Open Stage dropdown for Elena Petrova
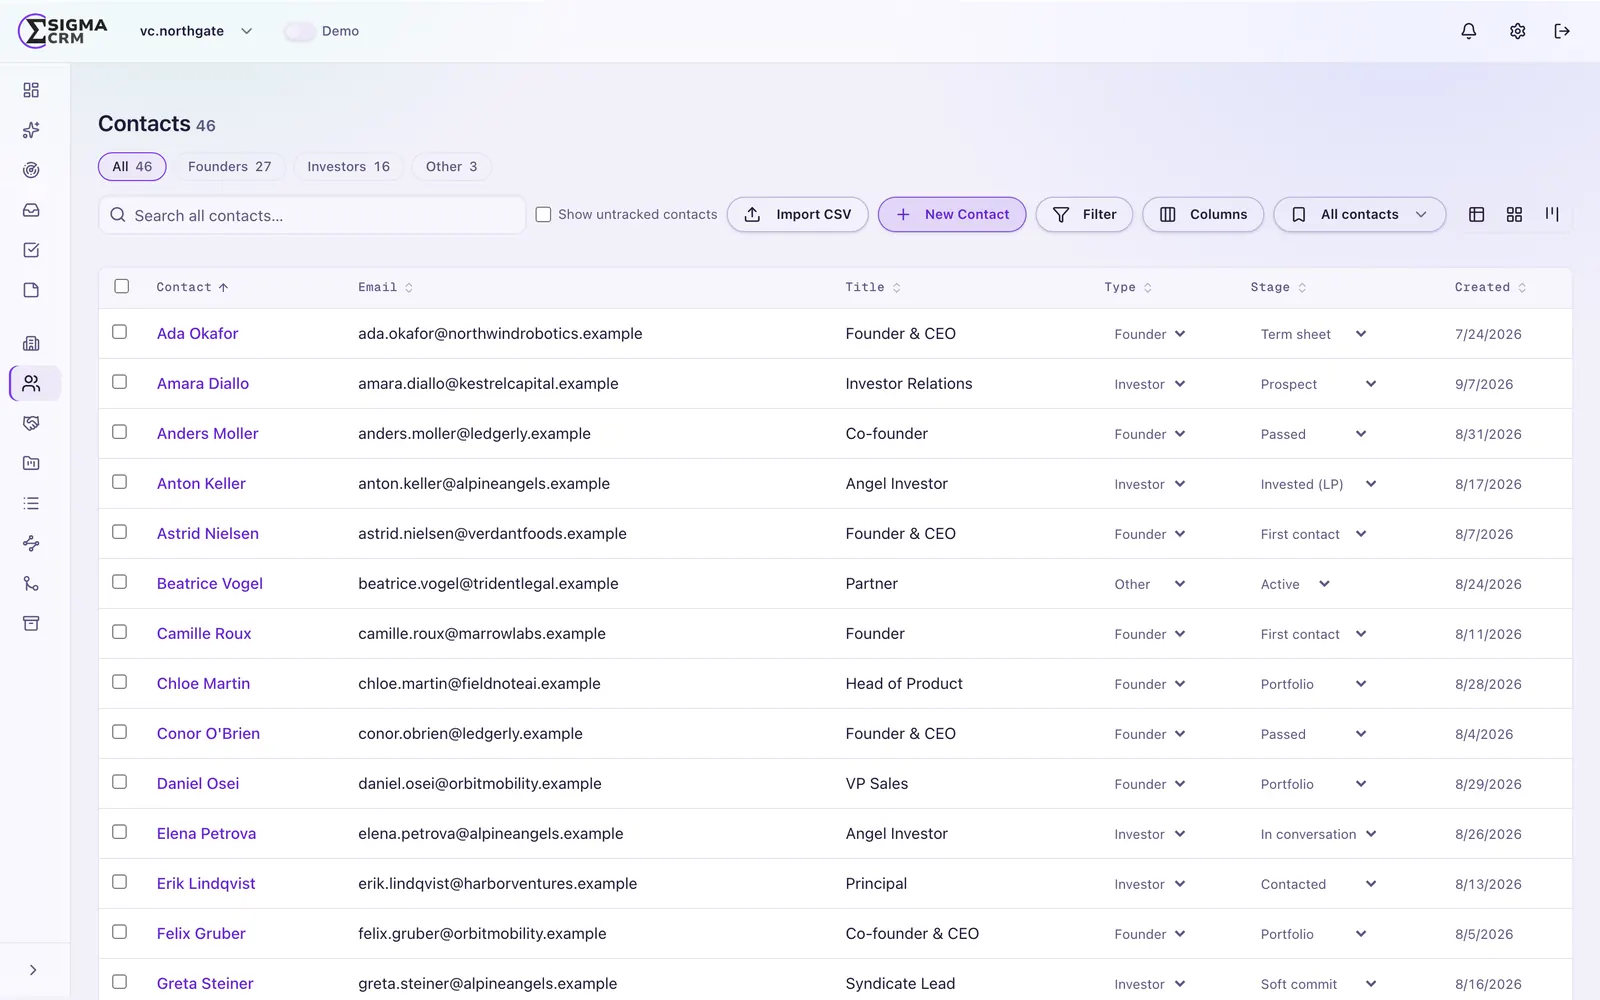 (1318, 834)
